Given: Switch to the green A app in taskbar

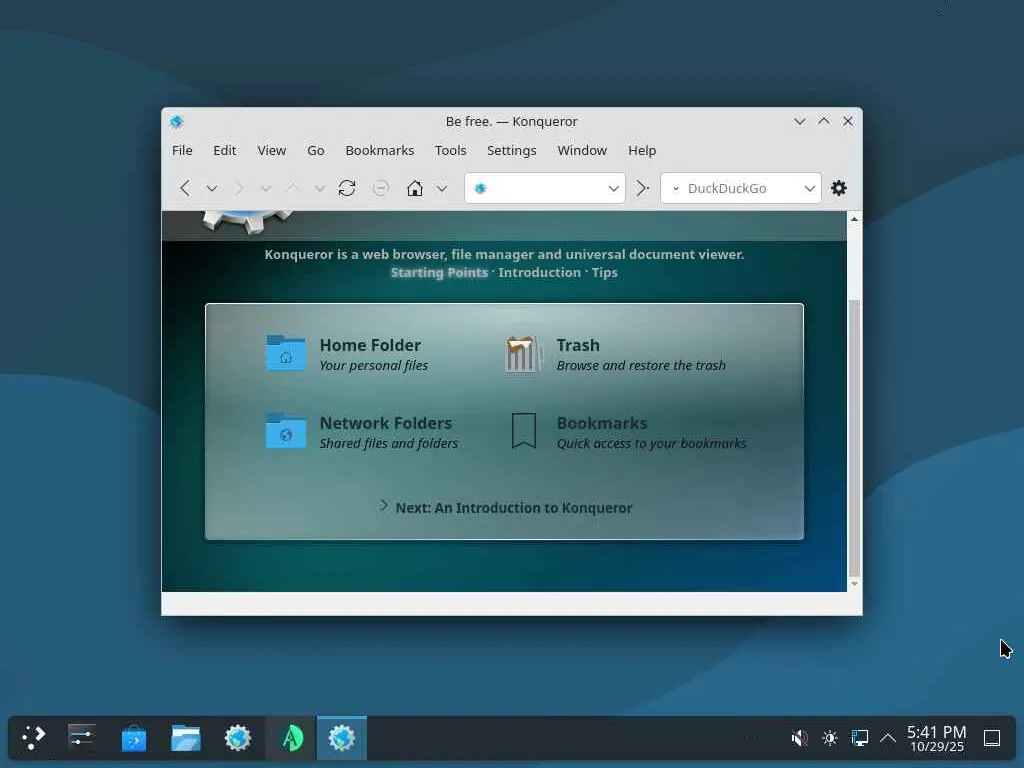Looking at the screenshot, I should point(291,738).
